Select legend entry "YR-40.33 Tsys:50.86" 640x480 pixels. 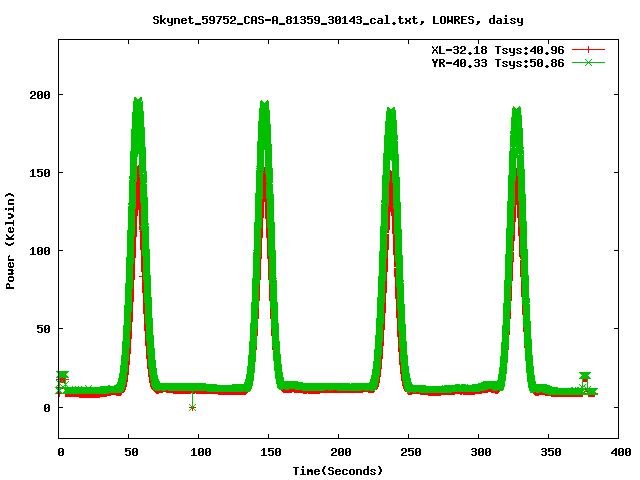(x=498, y=63)
